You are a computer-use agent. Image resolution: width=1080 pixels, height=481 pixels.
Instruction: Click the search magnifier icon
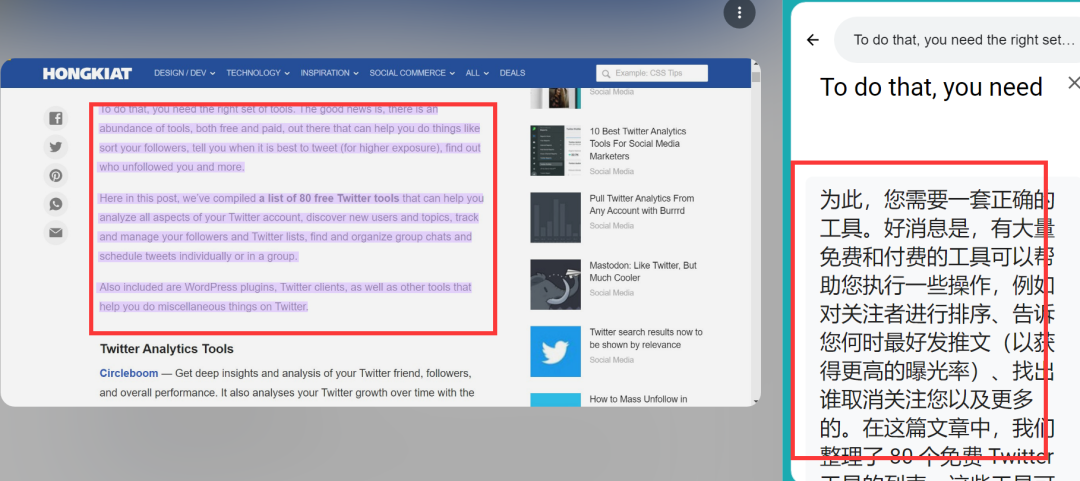[606, 74]
